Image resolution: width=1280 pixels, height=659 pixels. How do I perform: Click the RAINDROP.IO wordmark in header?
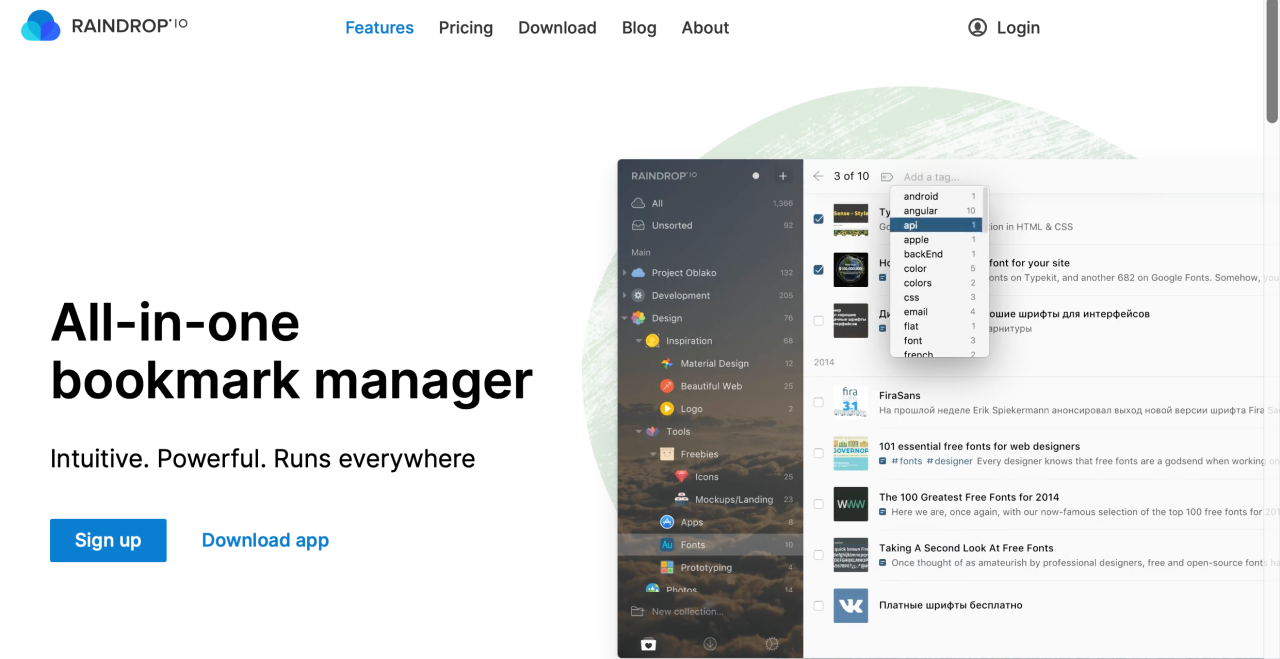click(130, 25)
